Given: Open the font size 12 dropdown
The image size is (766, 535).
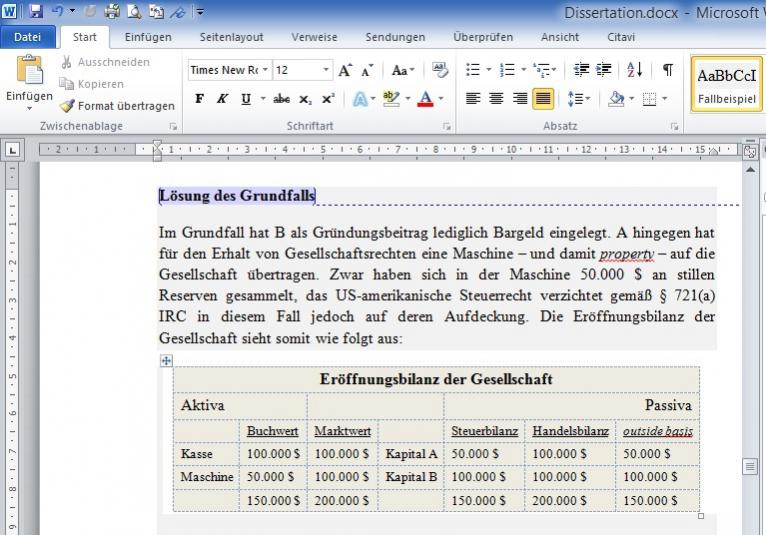Looking at the screenshot, I should coord(326,70).
